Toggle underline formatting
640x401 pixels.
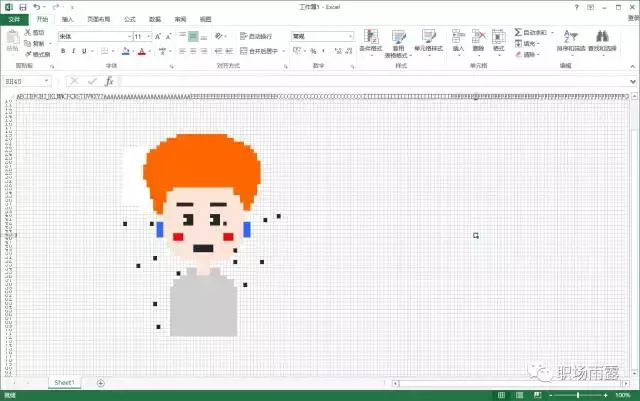(84, 51)
